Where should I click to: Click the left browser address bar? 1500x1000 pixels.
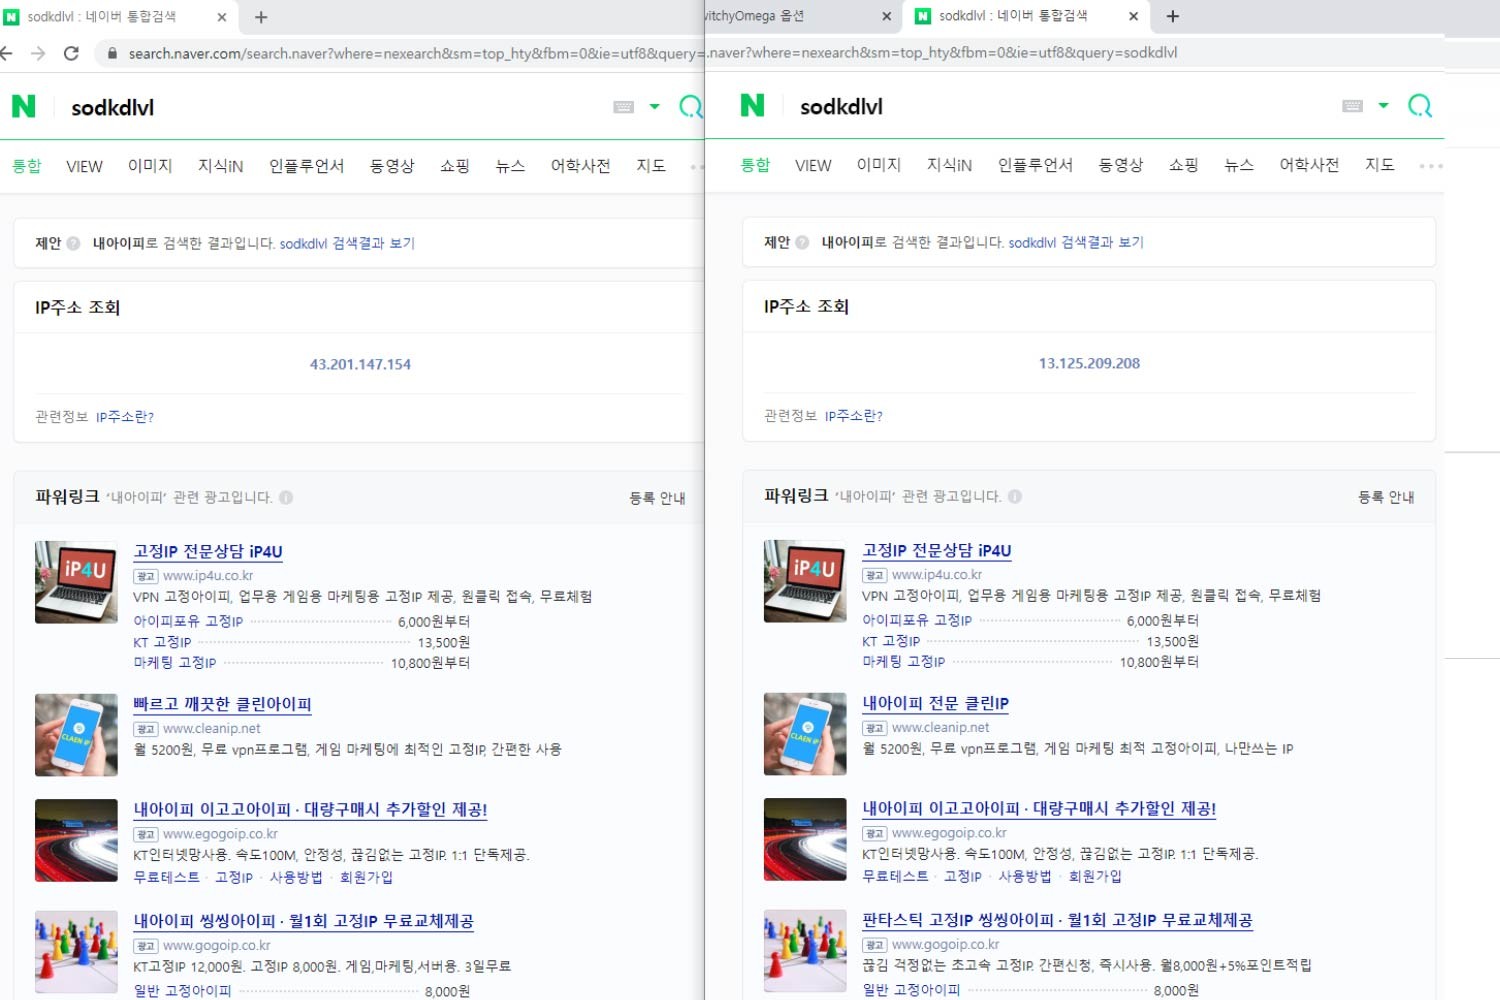tap(400, 53)
